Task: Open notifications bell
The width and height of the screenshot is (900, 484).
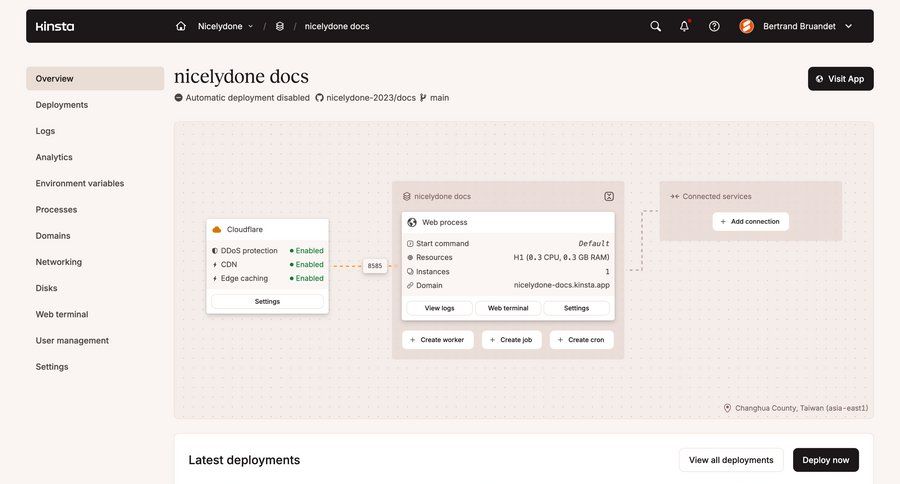Action: (684, 26)
